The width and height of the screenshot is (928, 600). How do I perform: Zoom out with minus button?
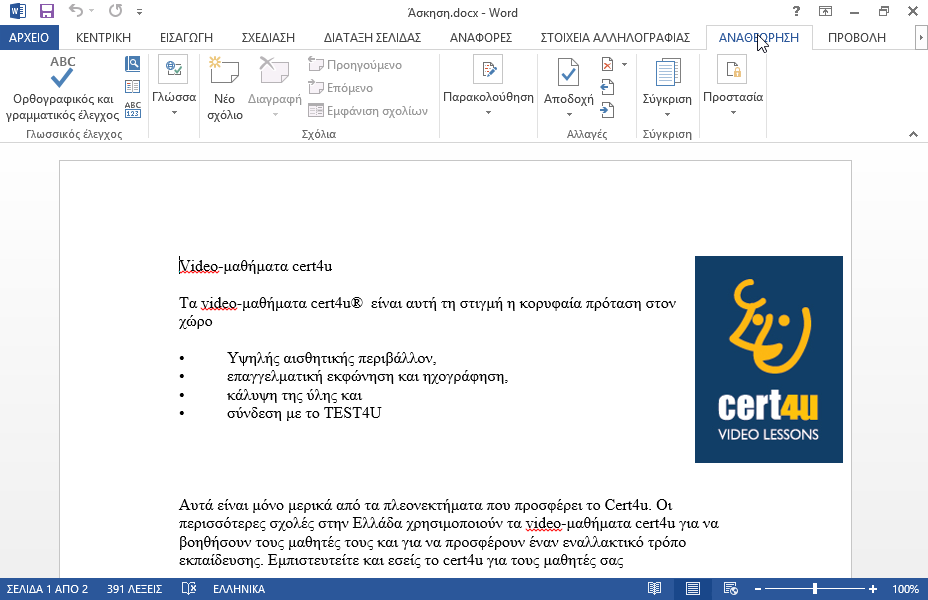(758, 589)
